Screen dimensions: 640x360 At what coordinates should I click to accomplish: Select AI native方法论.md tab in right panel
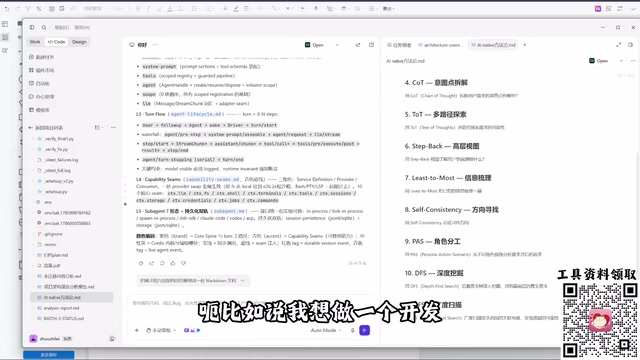pyautogui.click(x=493, y=45)
